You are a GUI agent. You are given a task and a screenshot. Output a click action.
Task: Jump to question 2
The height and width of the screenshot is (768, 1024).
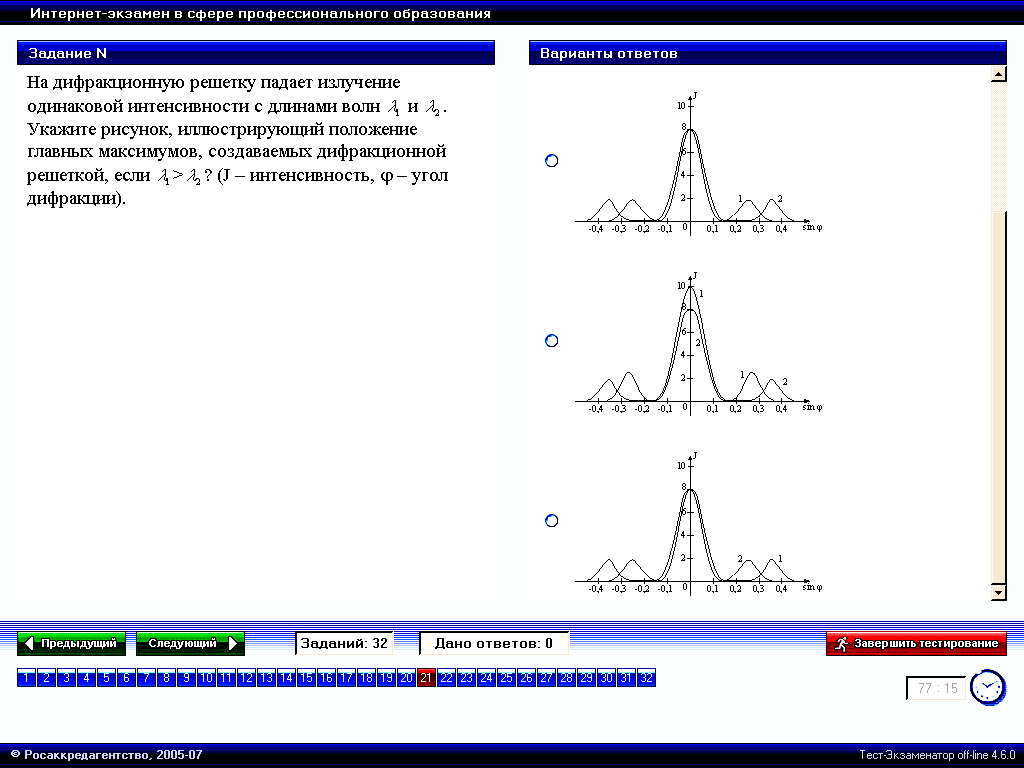[46, 678]
